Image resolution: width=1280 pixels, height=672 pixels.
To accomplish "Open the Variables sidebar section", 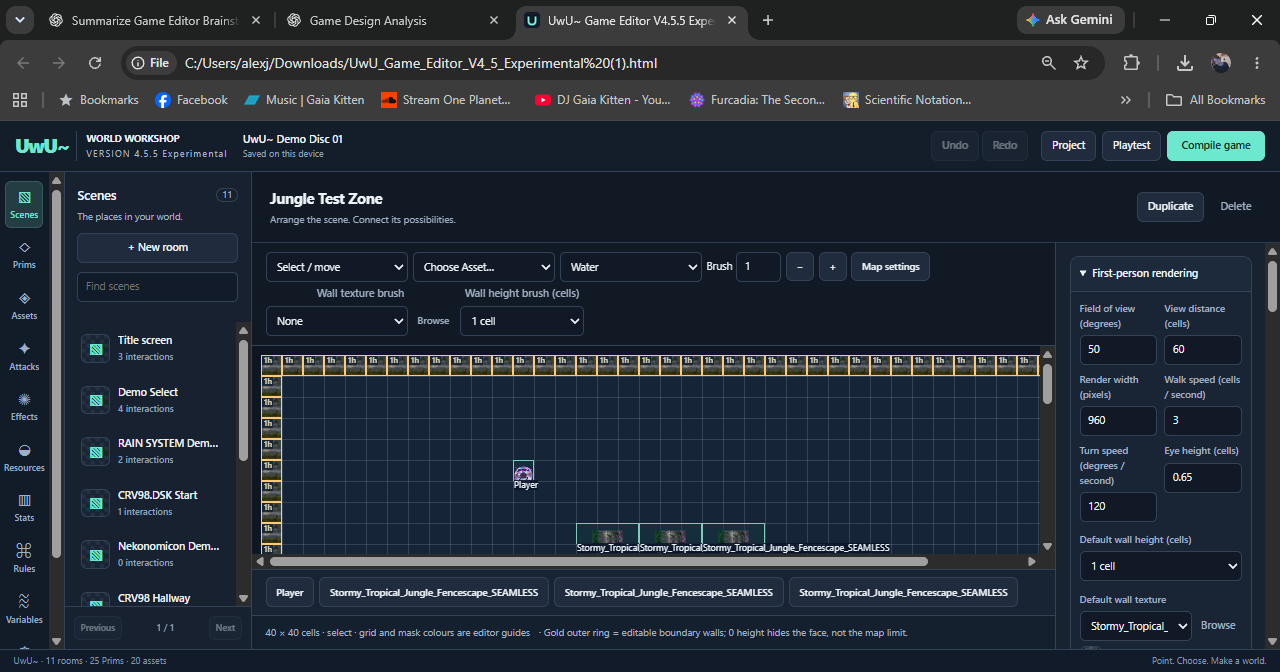I will coord(24,609).
